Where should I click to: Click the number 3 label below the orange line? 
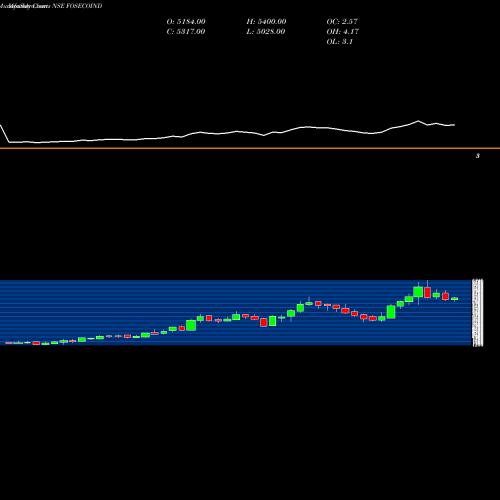point(478,156)
